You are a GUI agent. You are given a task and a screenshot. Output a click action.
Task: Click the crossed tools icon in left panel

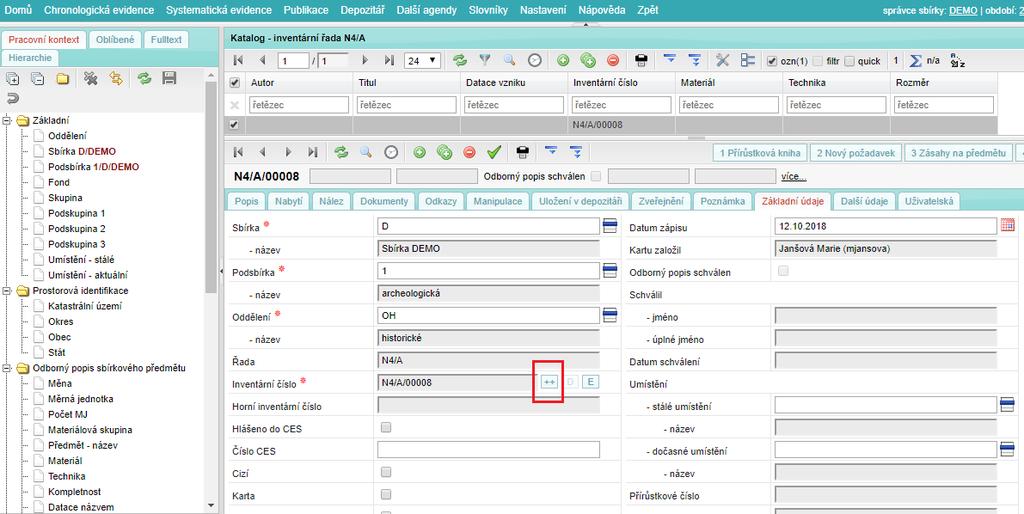(91, 79)
